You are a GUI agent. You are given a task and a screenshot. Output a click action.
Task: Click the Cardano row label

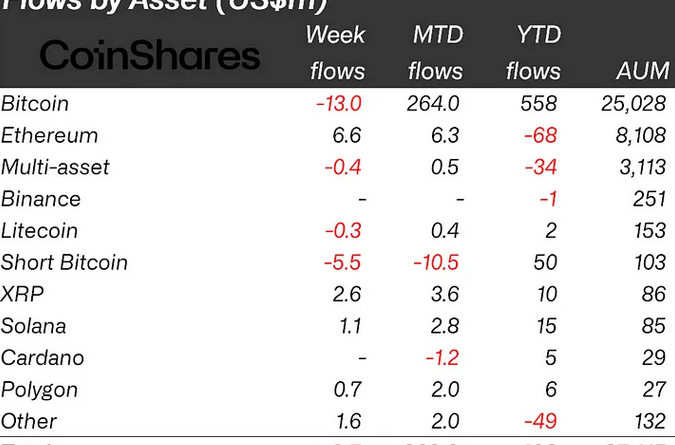click(43, 358)
